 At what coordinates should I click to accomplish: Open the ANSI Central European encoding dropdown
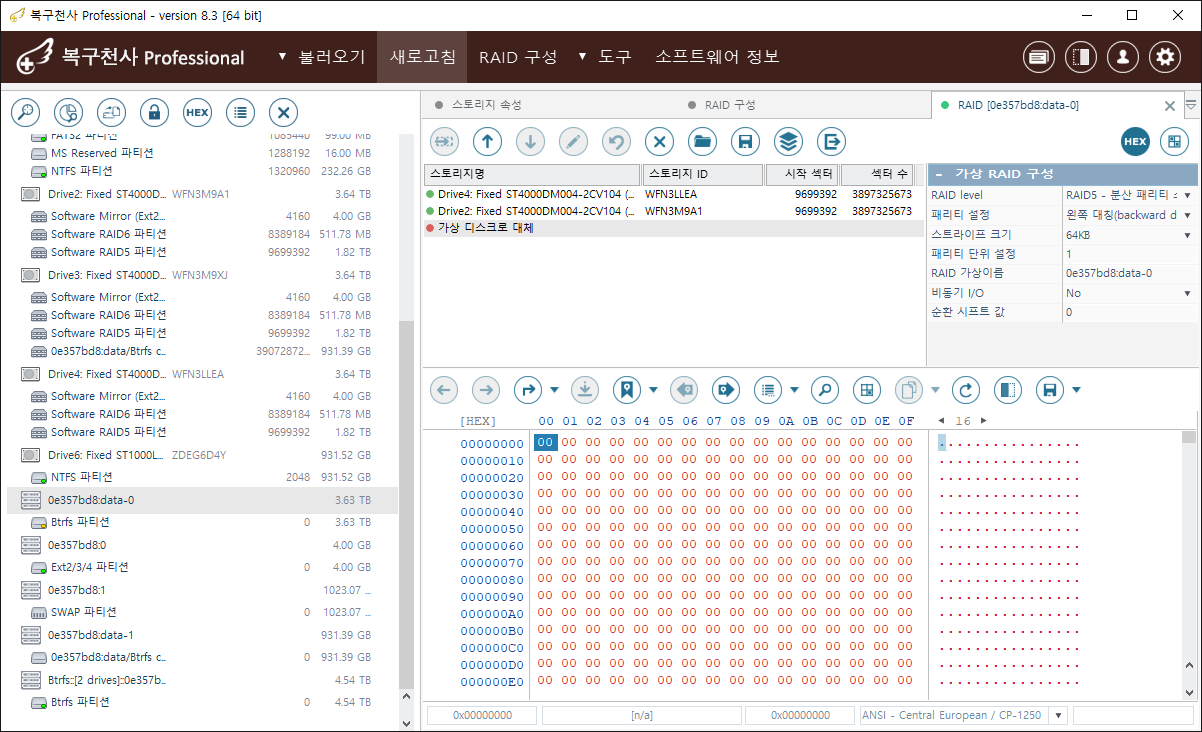tap(1058, 716)
